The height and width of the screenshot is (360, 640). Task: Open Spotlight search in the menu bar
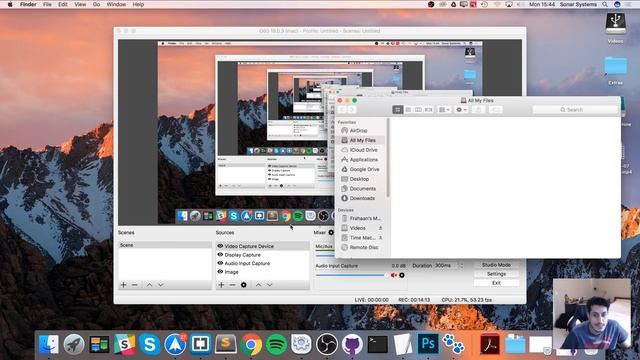point(605,4)
